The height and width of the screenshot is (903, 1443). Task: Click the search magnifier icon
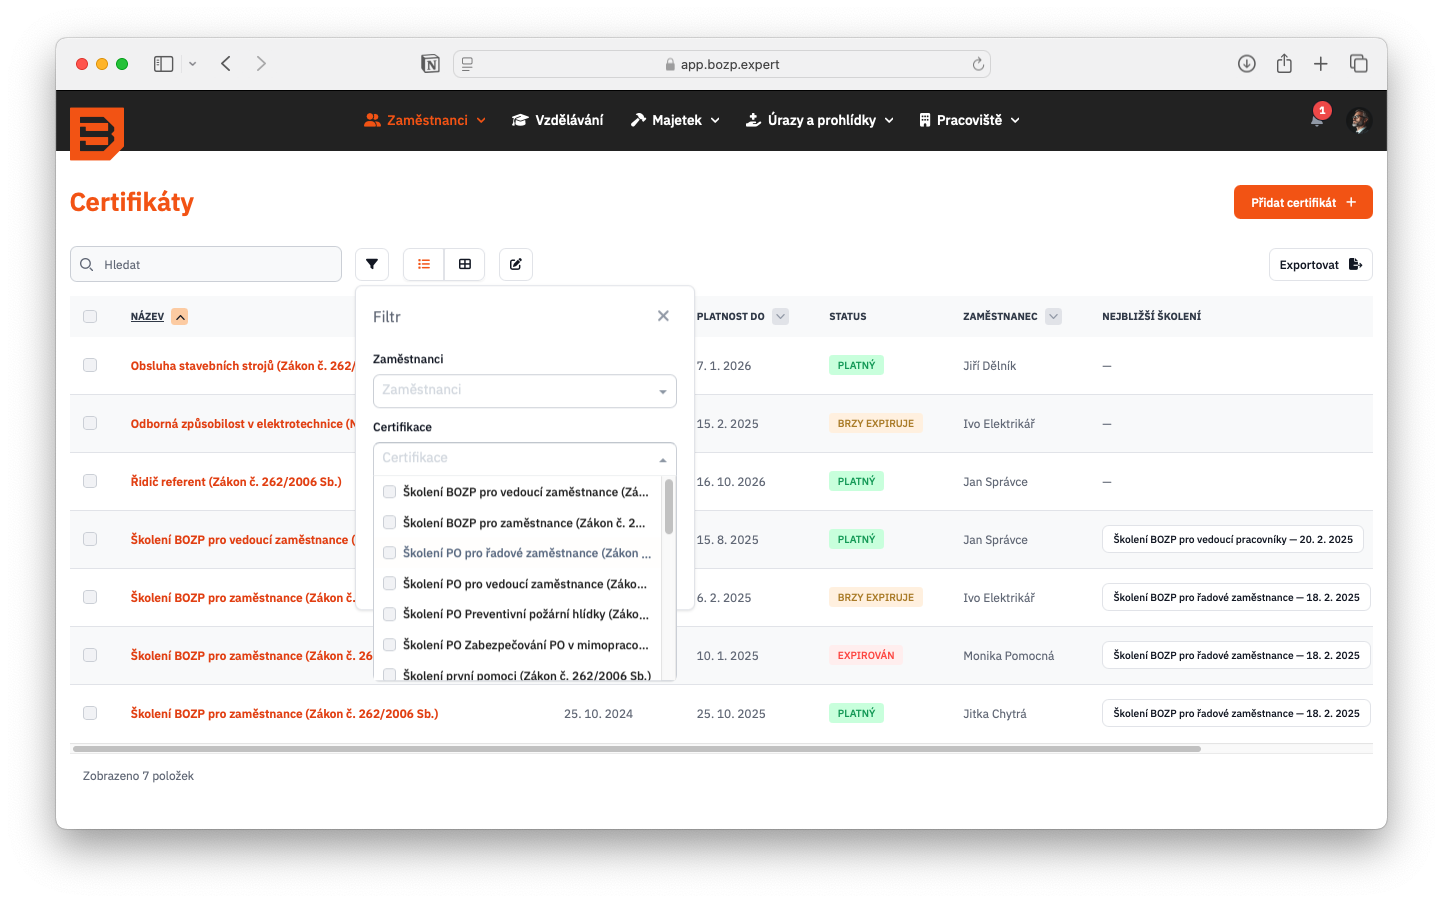(87, 265)
